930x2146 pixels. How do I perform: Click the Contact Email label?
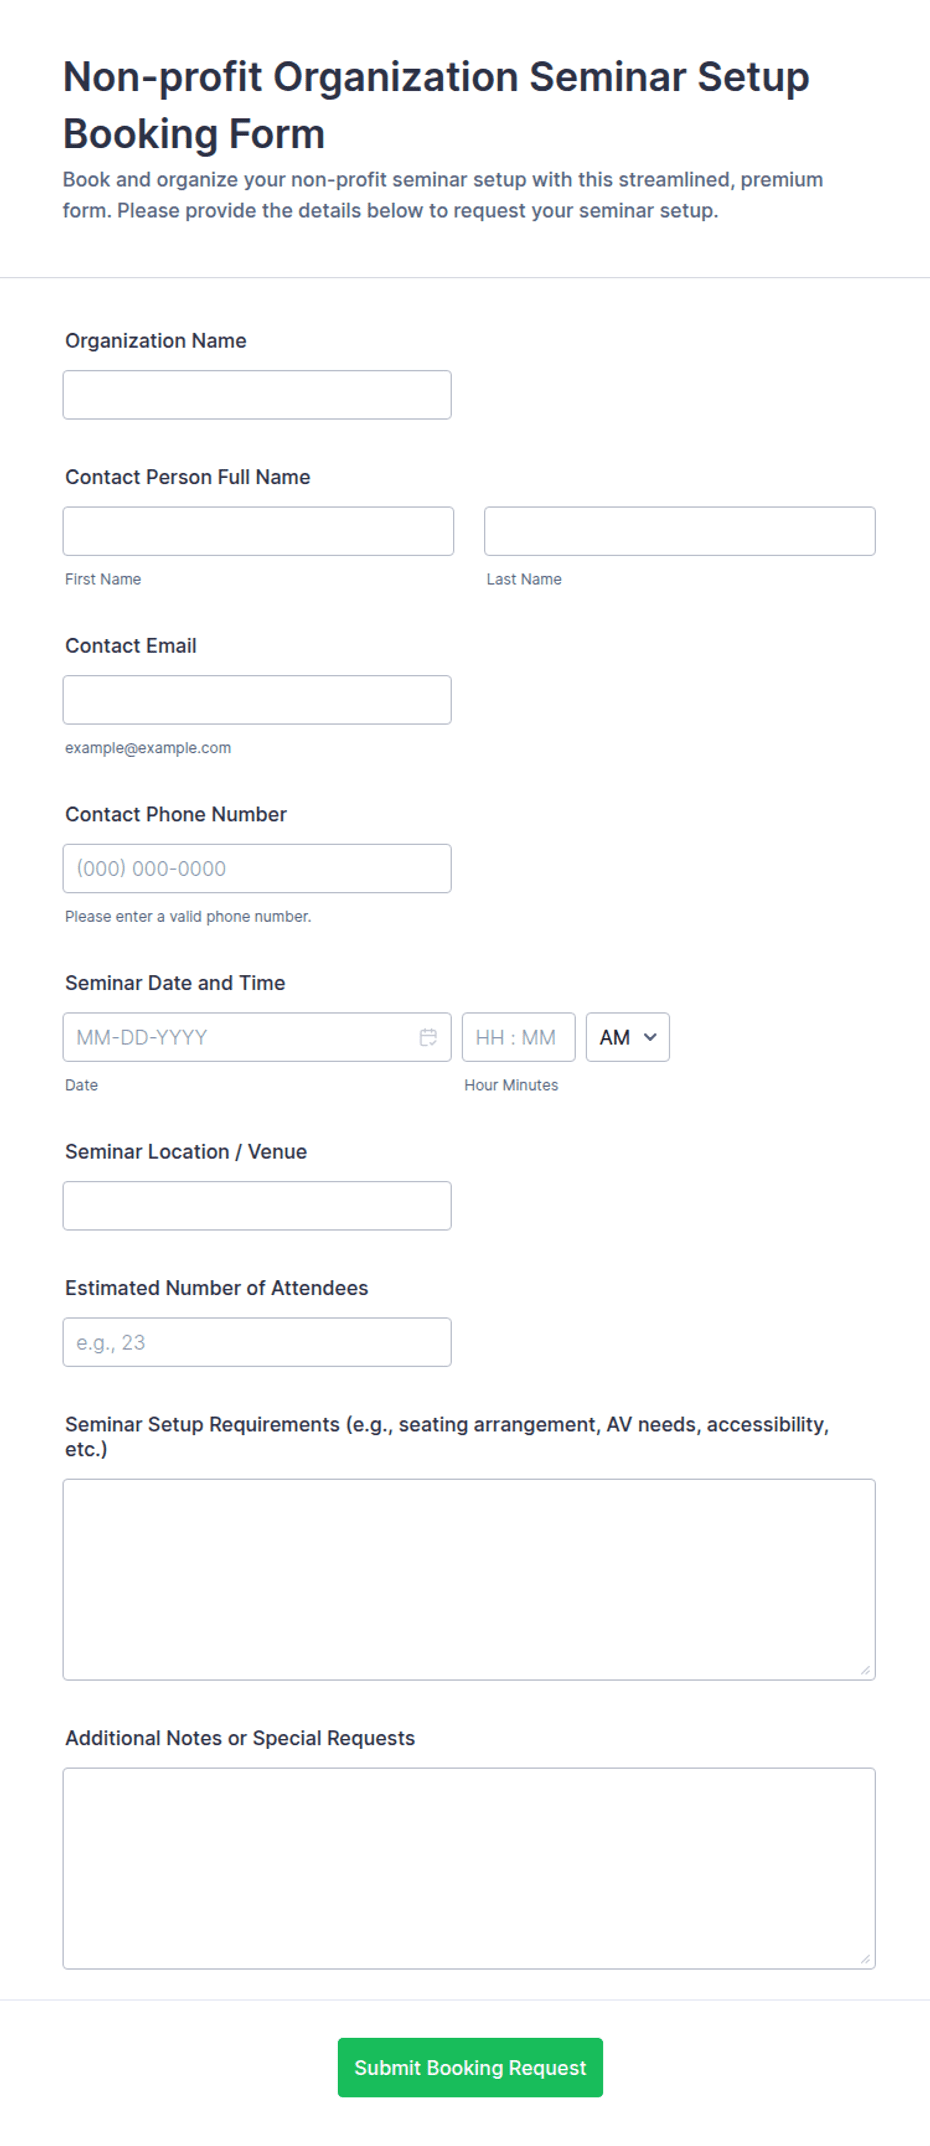[x=131, y=646]
